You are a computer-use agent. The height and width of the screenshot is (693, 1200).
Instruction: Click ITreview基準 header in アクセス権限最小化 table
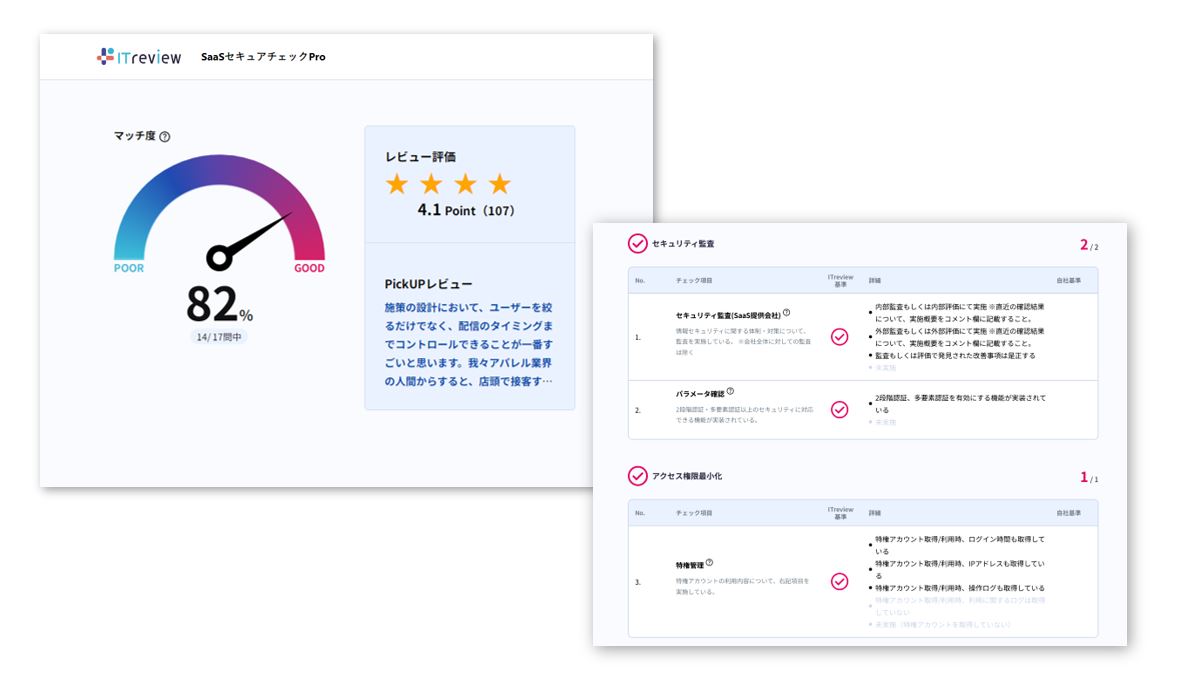coord(840,512)
